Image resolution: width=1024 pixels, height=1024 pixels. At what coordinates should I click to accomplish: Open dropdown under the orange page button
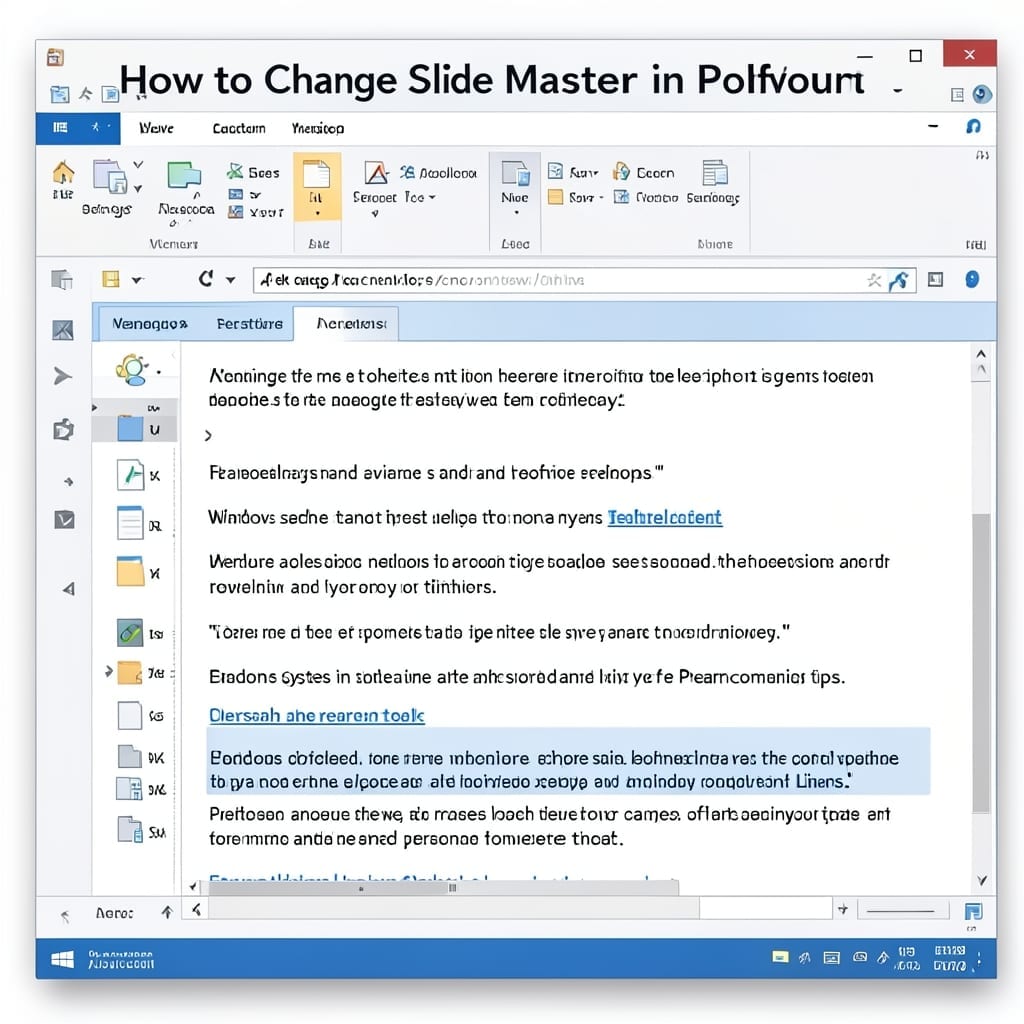click(317, 213)
